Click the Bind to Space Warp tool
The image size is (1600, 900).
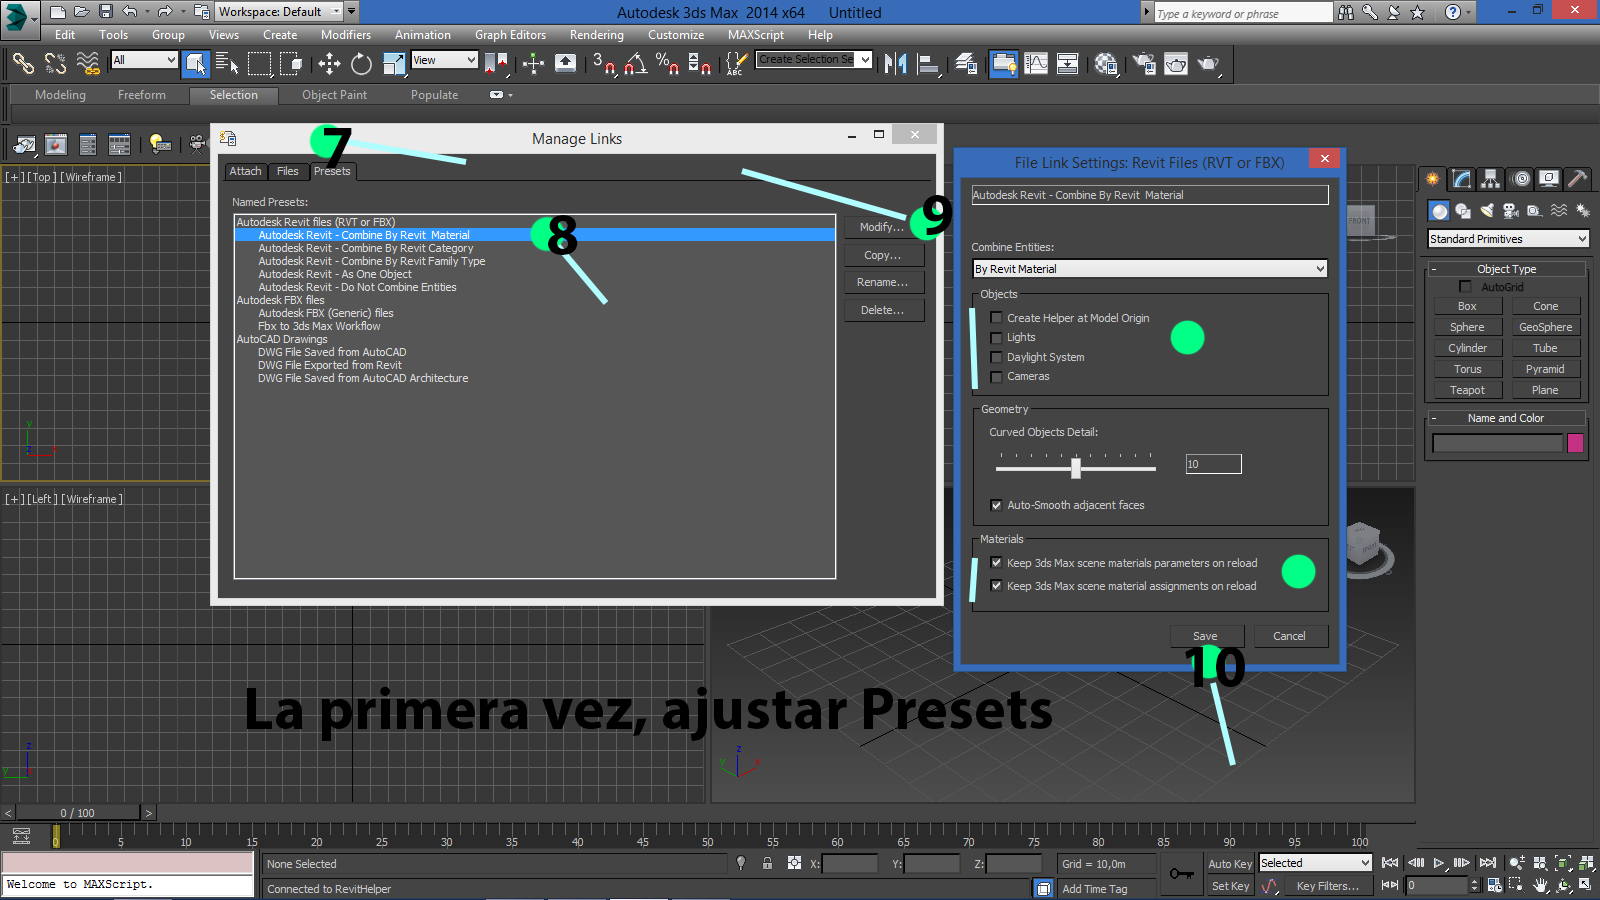pyautogui.click(x=88, y=64)
